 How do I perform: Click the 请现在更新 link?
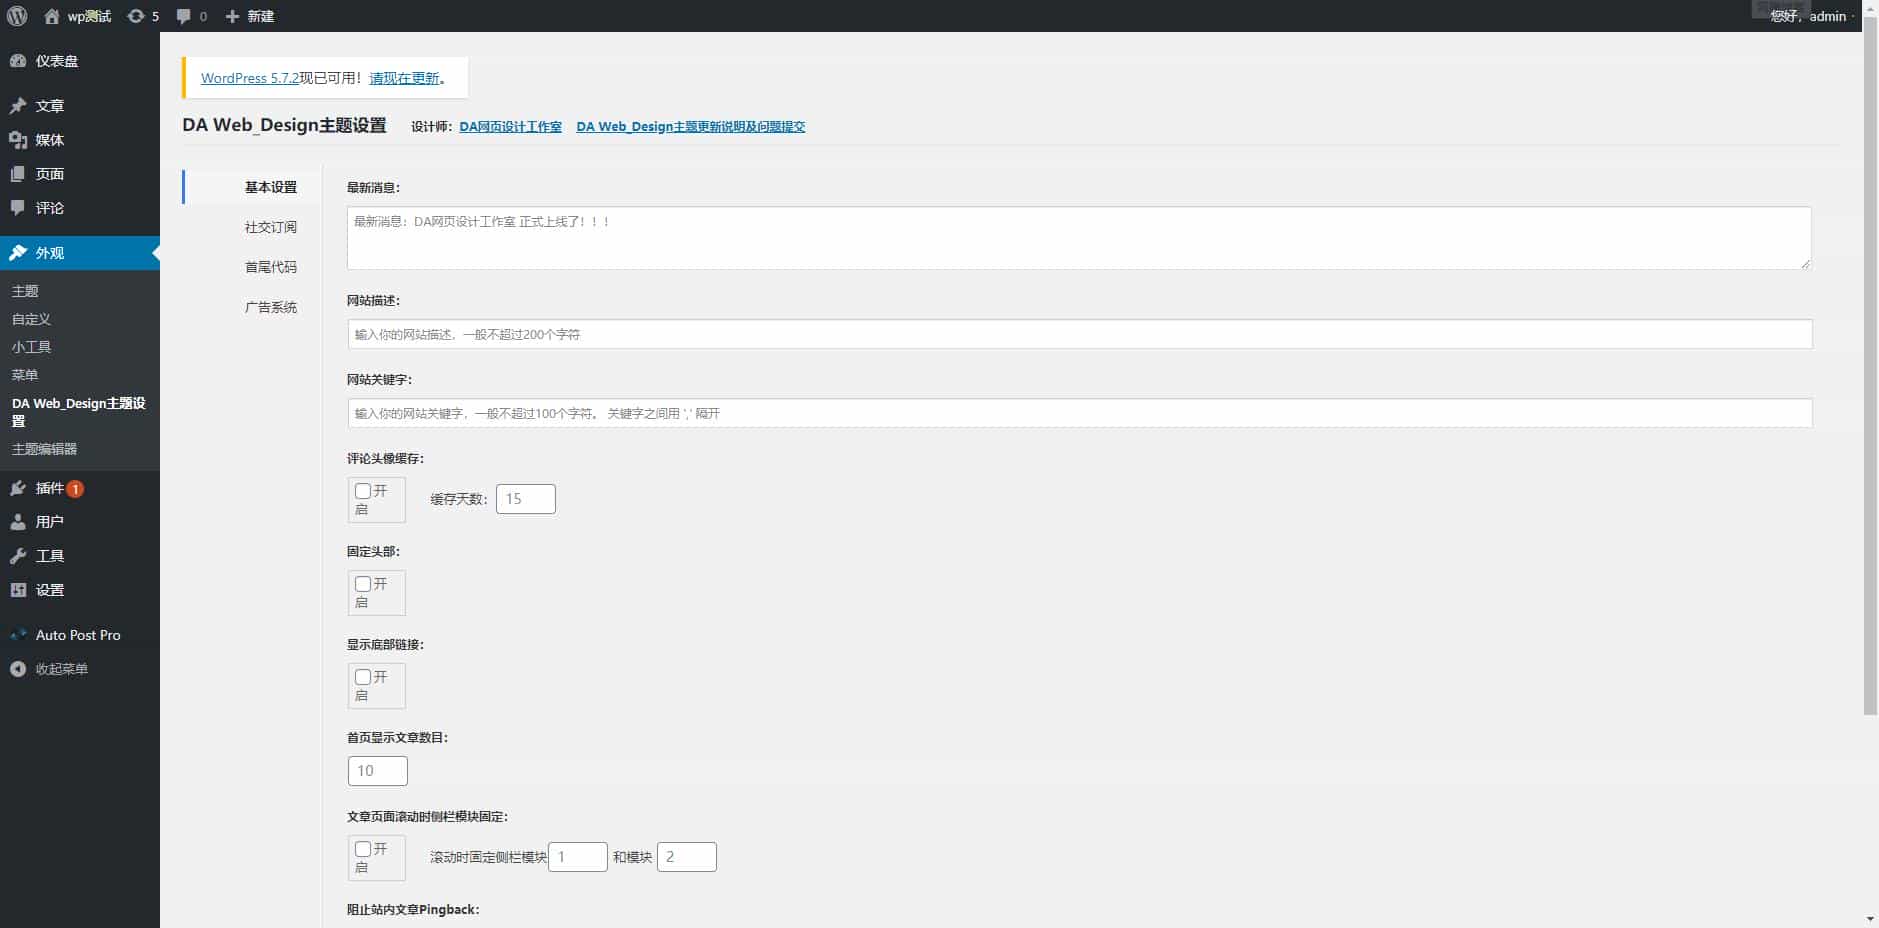[404, 78]
